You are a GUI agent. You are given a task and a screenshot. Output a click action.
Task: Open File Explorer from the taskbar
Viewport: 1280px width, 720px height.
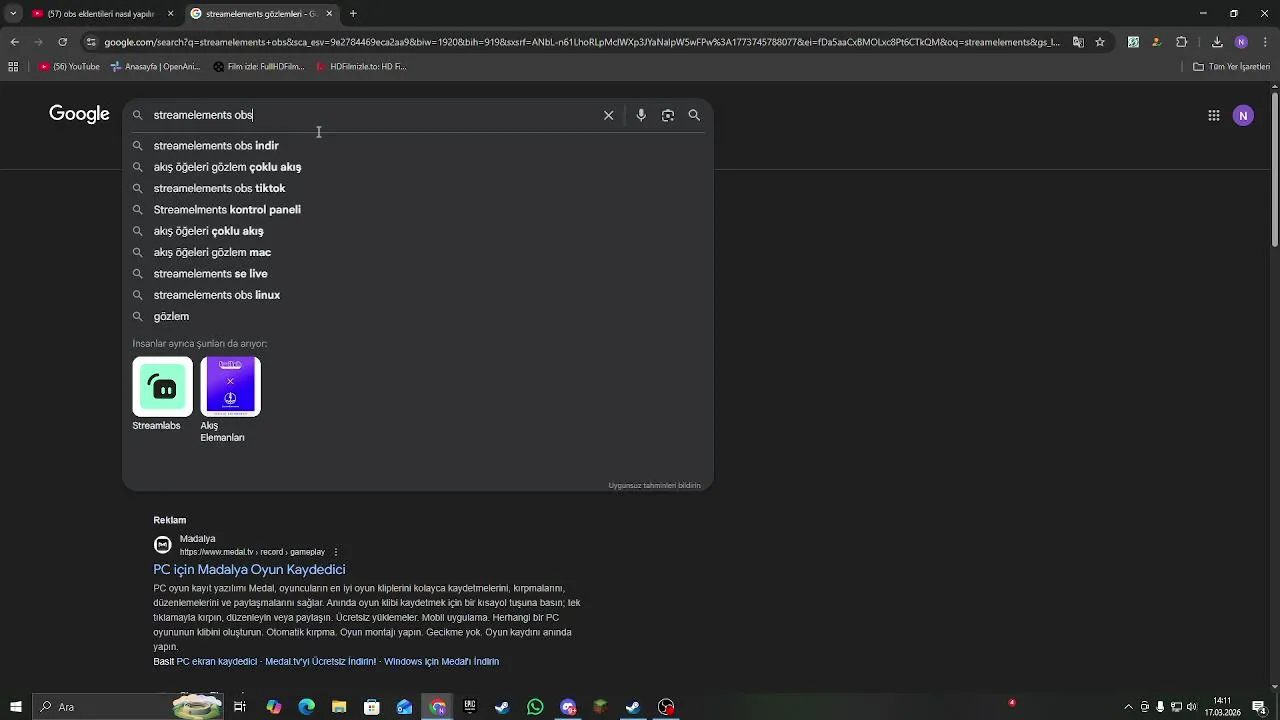point(339,707)
